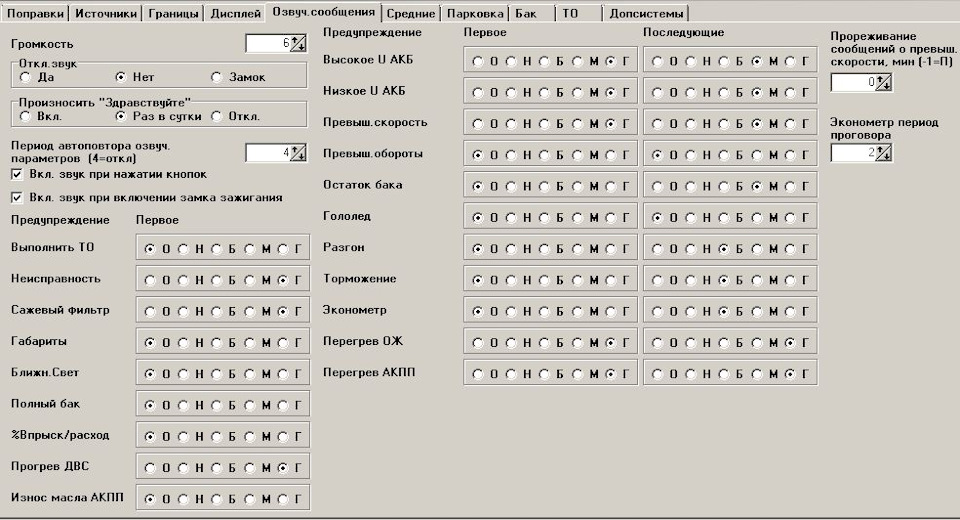The height and width of the screenshot is (520, 960).
Task: Switch to the Парковка tab
Action: pyautogui.click(x=474, y=13)
